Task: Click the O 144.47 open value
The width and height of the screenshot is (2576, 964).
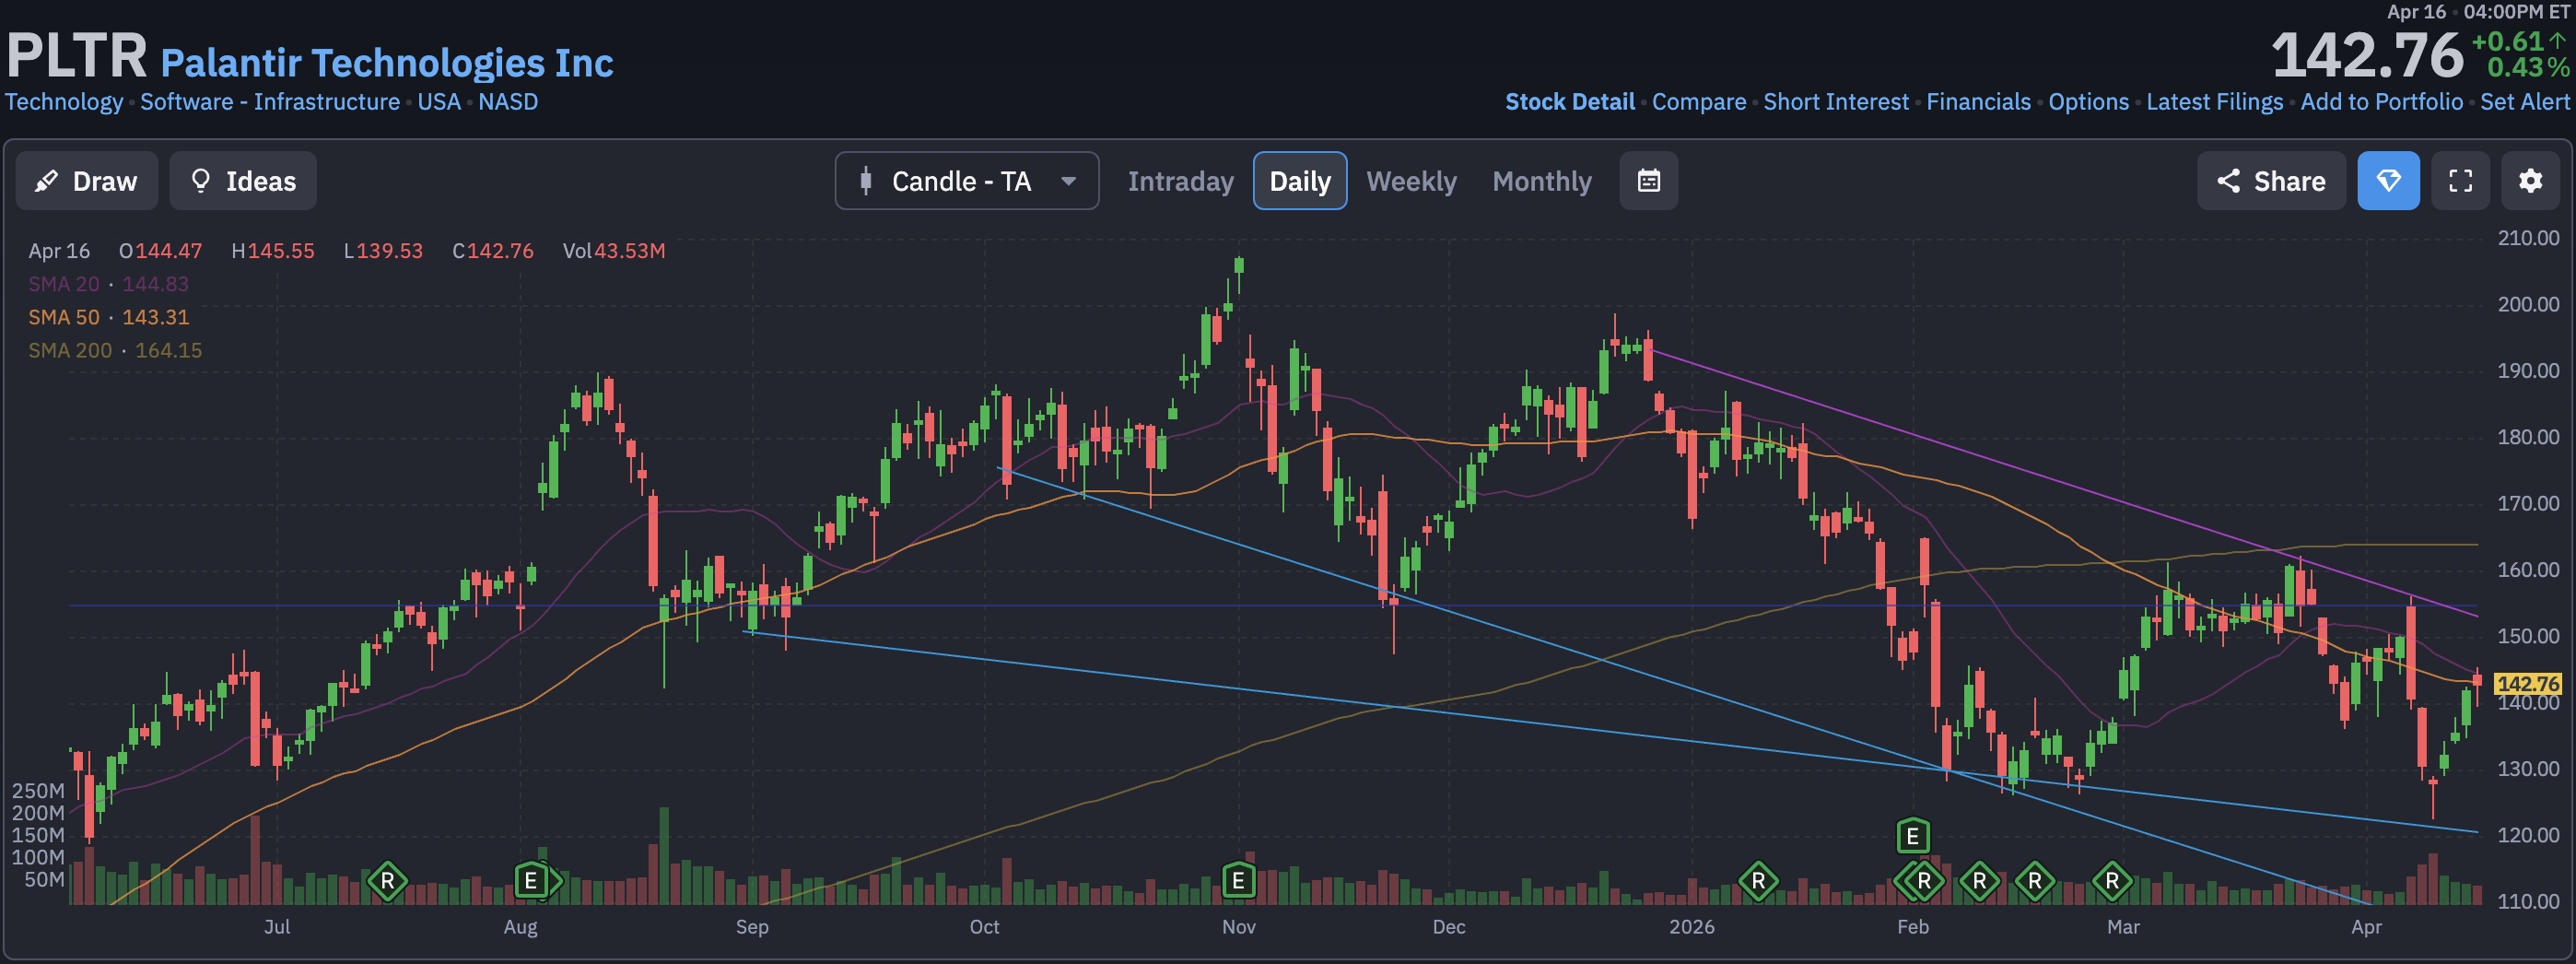Action: (160, 251)
